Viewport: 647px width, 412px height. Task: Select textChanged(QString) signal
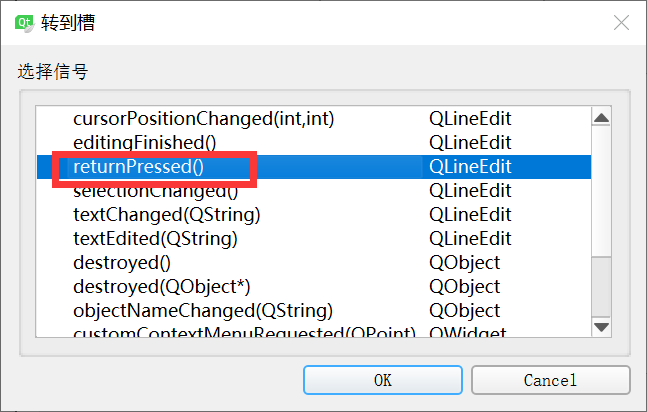tap(167, 215)
